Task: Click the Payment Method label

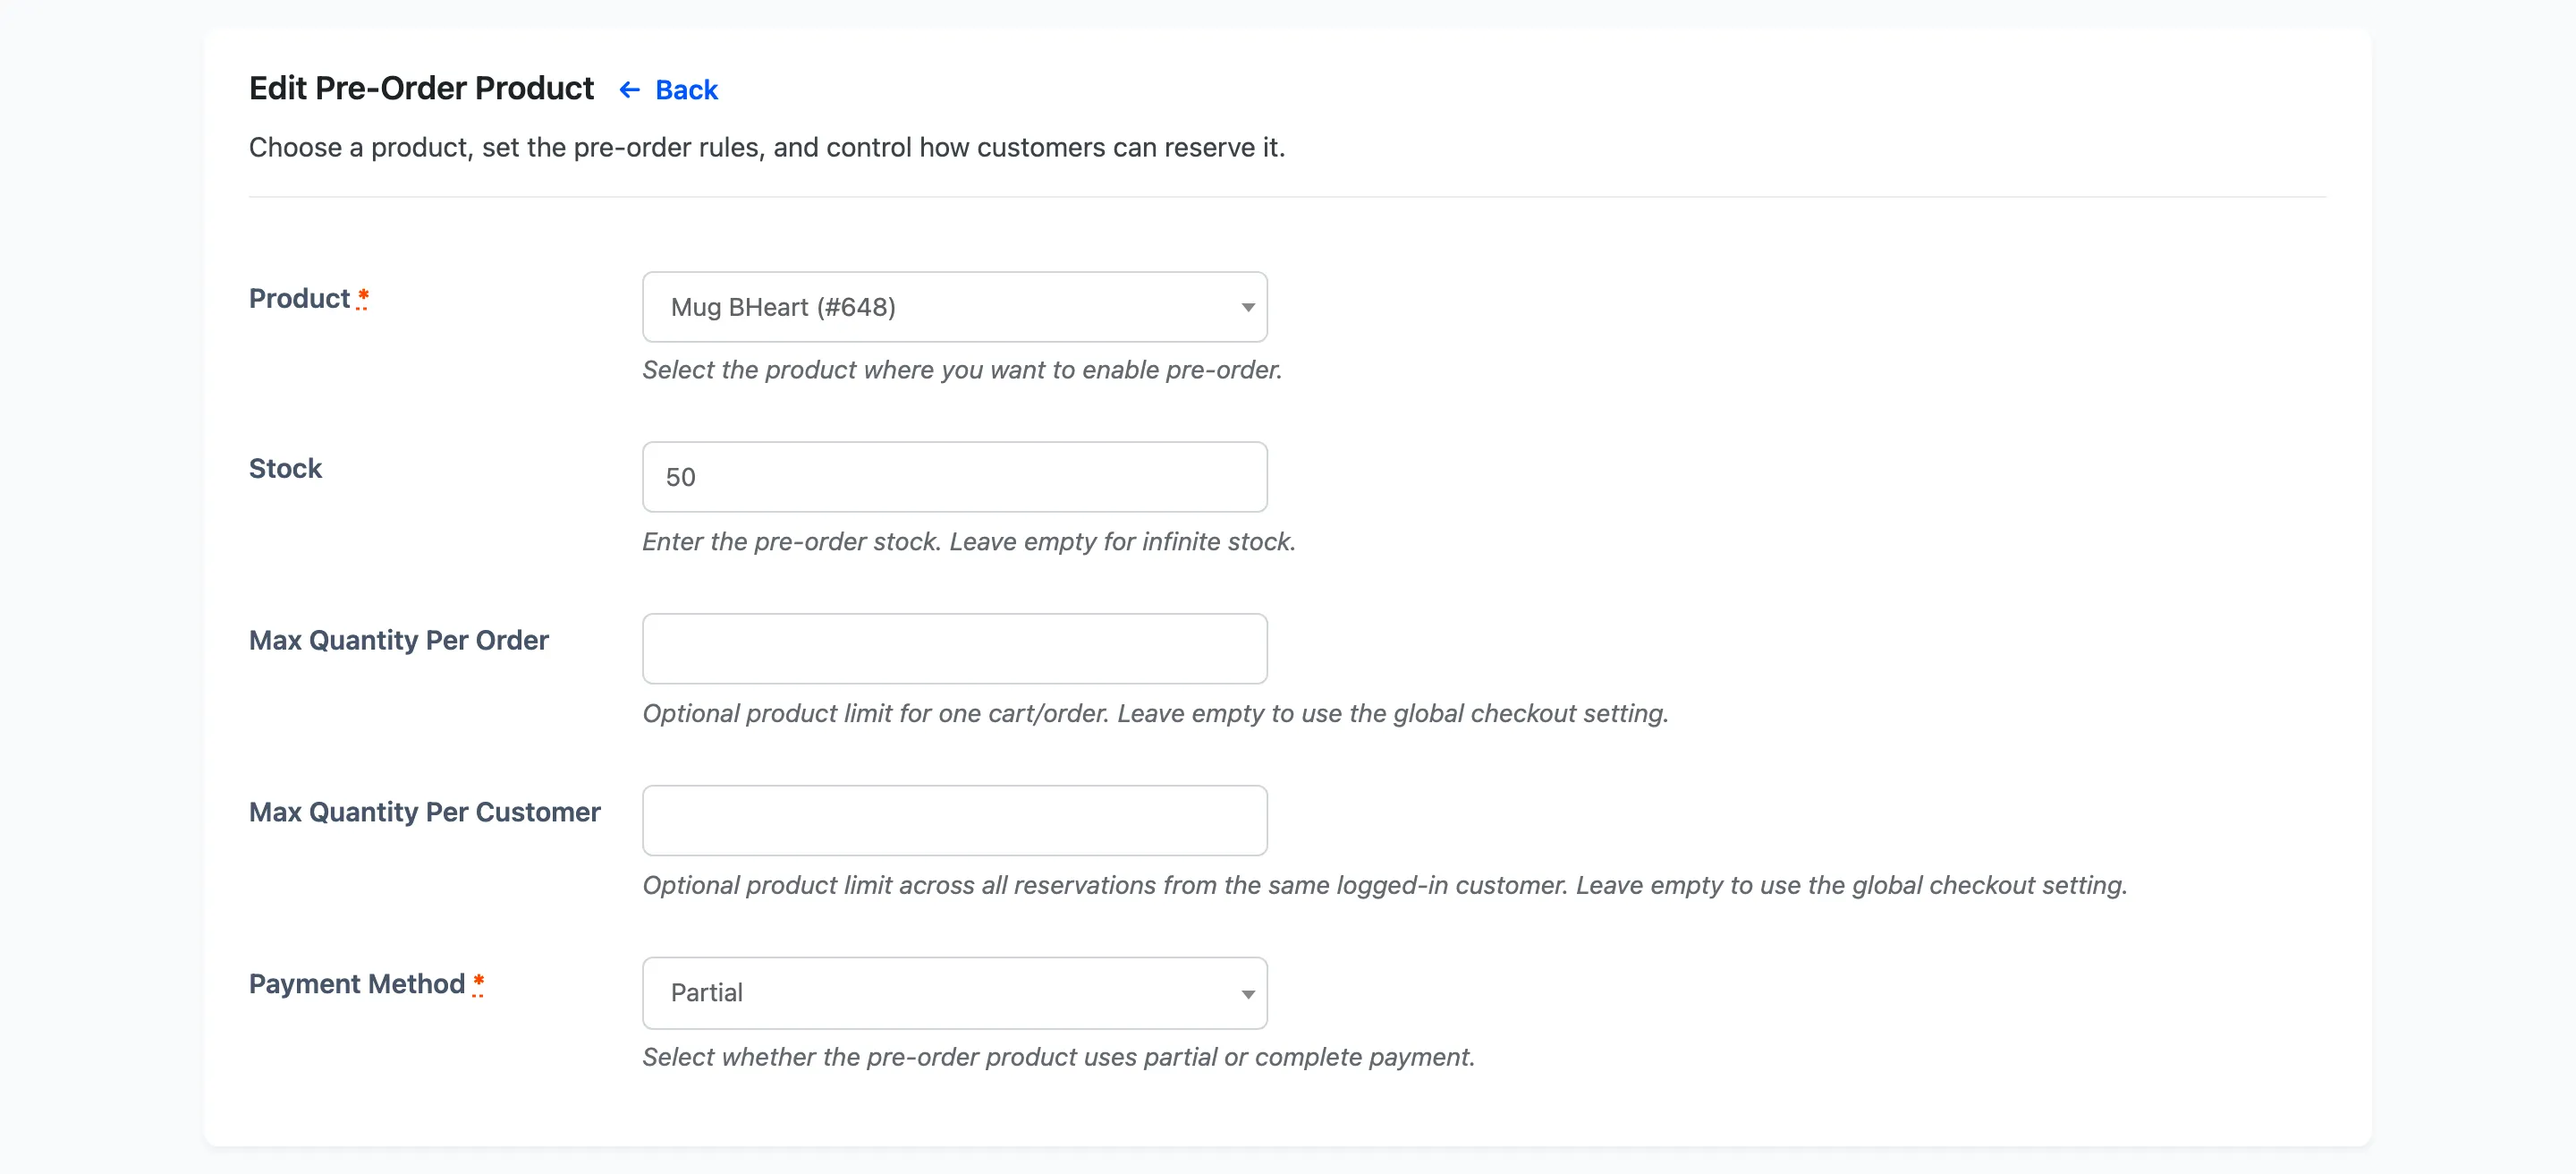Action: [x=357, y=984]
